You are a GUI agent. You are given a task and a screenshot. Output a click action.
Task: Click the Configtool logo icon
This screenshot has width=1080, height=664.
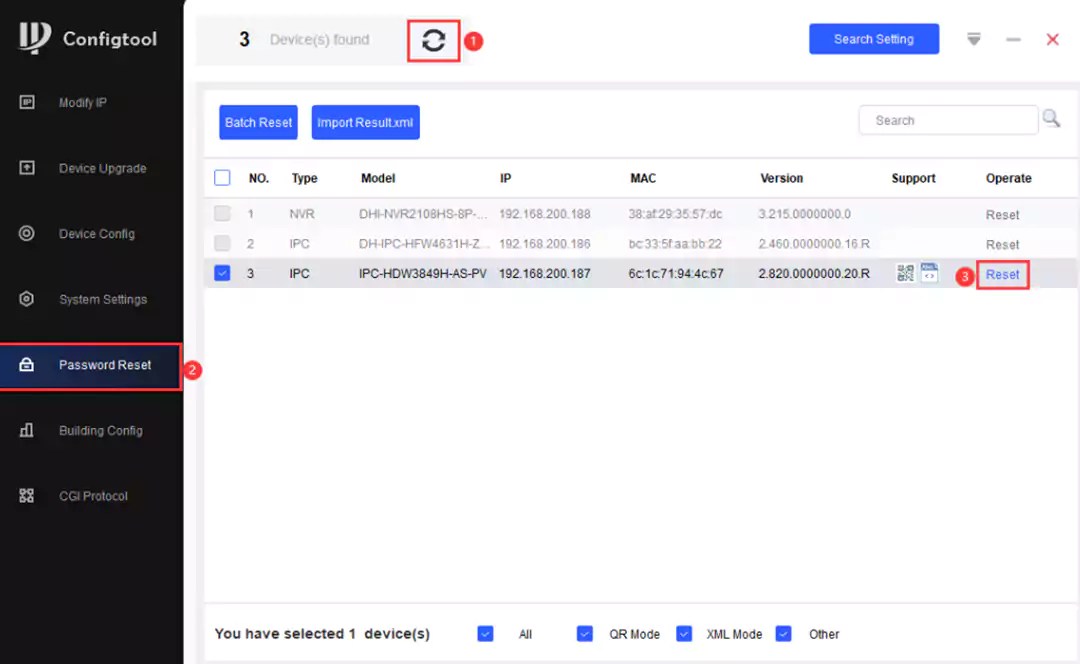click(34, 38)
